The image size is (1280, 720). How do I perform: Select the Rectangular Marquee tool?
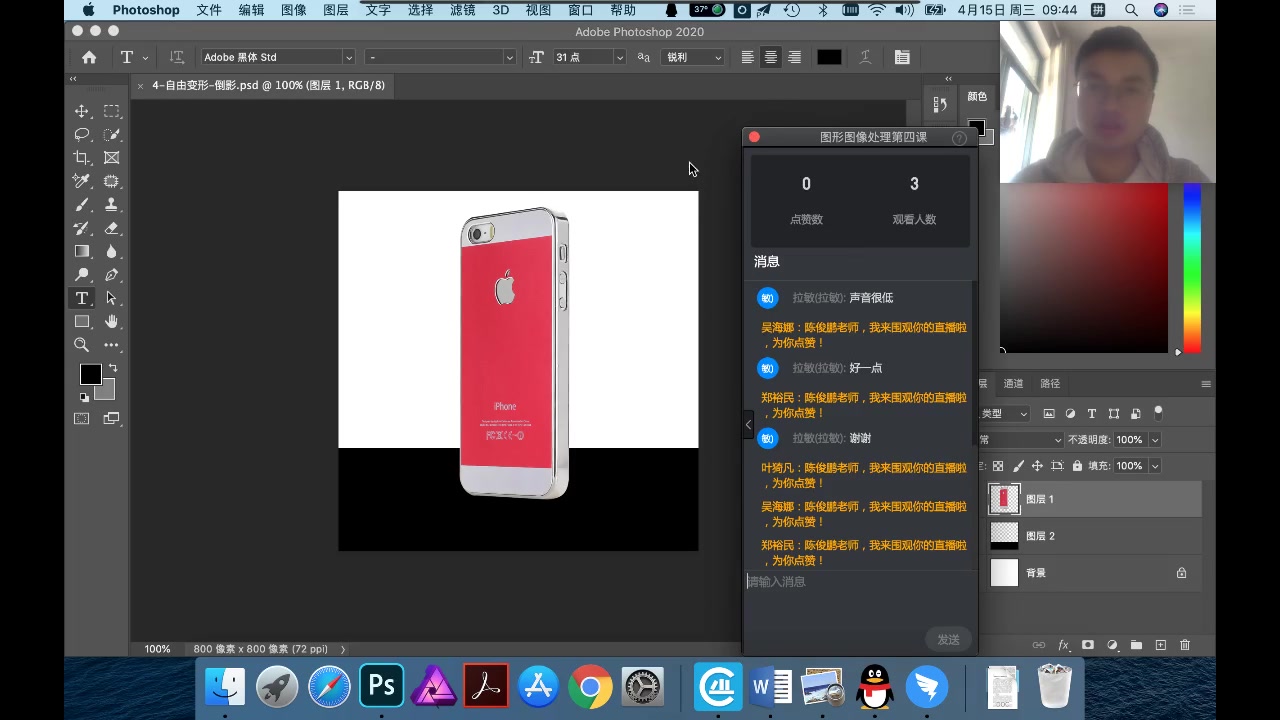click(112, 111)
